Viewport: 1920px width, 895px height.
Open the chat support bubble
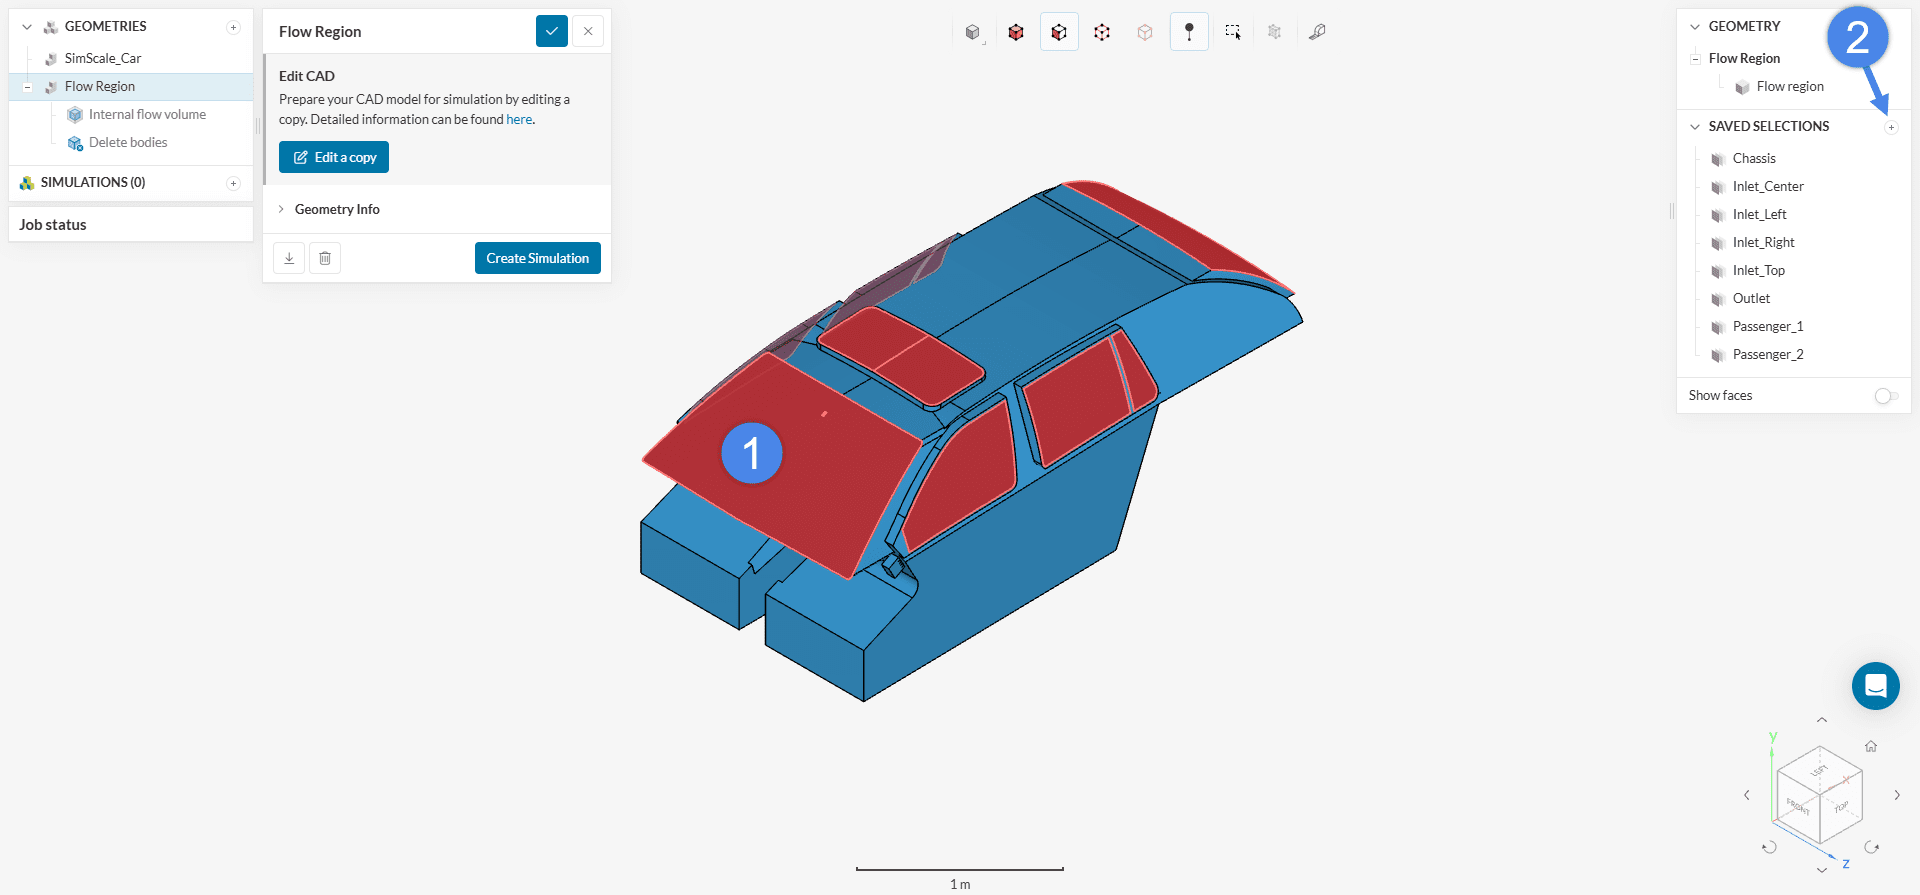1875,686
